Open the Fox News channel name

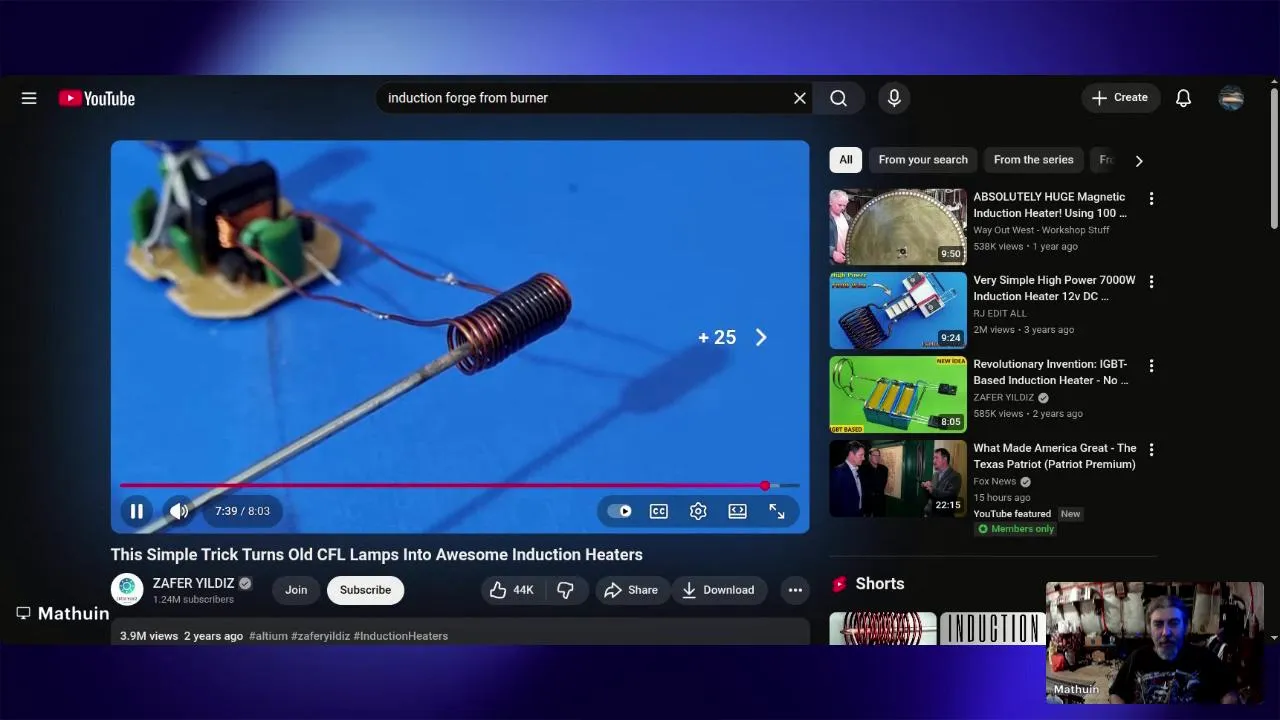994,482
